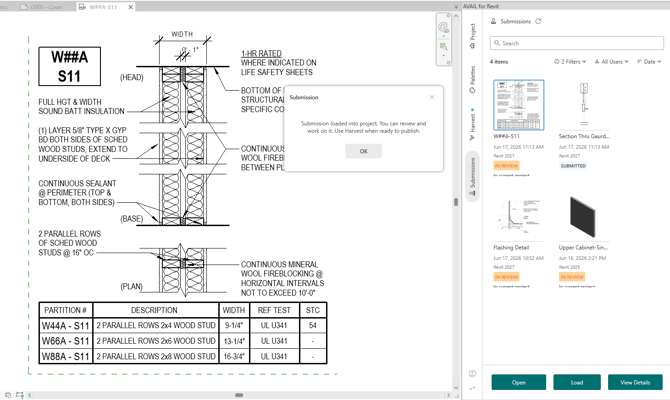
Task: Close the Submission dialog with X
Action: (432, 97)
